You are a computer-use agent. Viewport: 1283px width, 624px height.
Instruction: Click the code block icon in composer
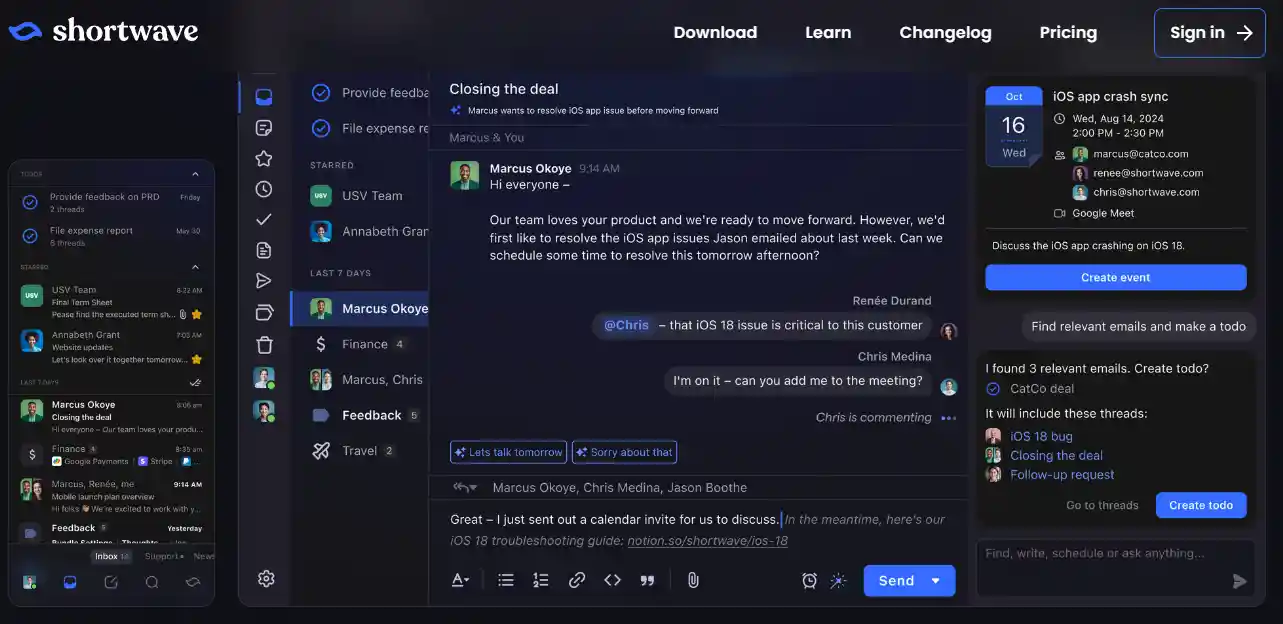(x=612, y=580)
